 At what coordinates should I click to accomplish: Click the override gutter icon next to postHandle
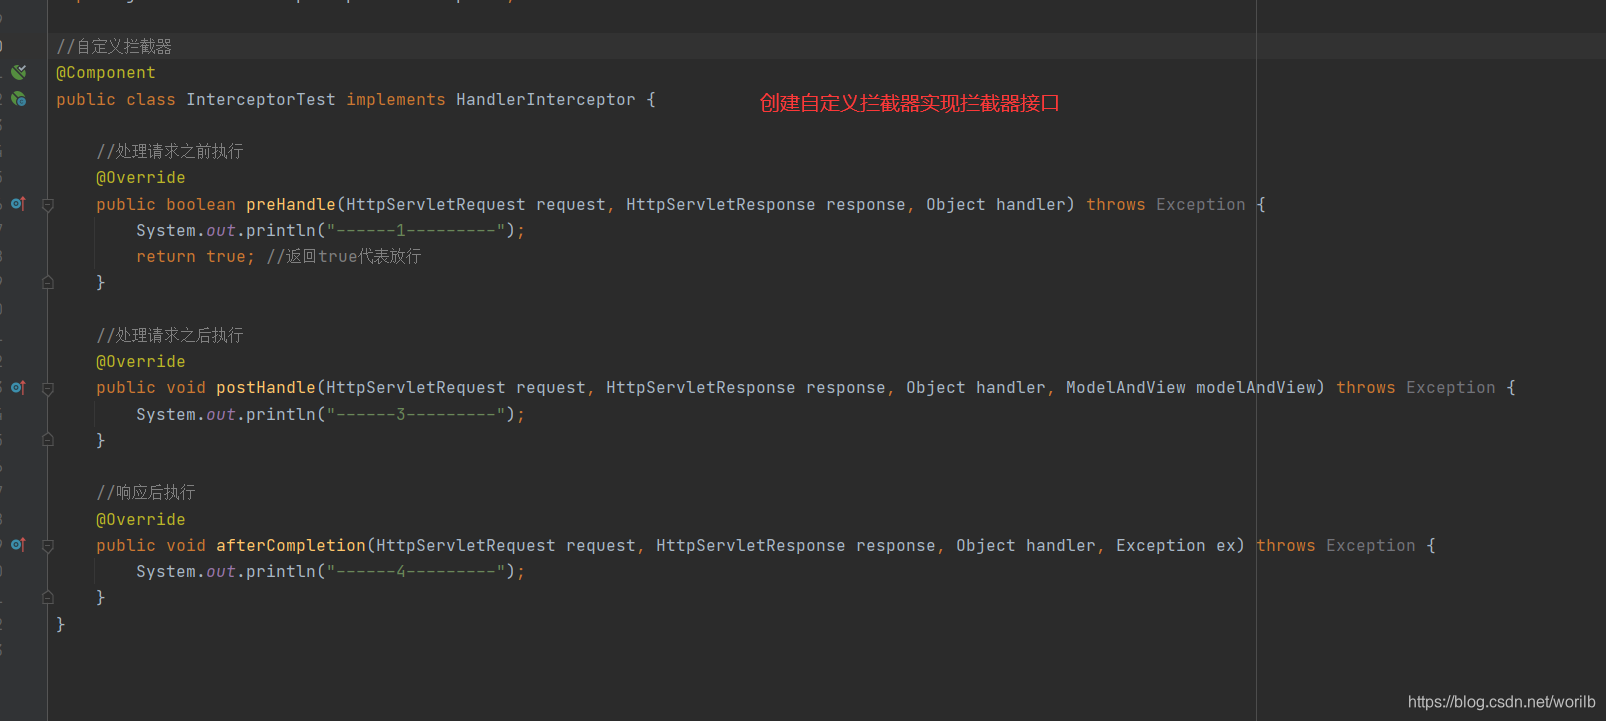(x=18, y=387)
